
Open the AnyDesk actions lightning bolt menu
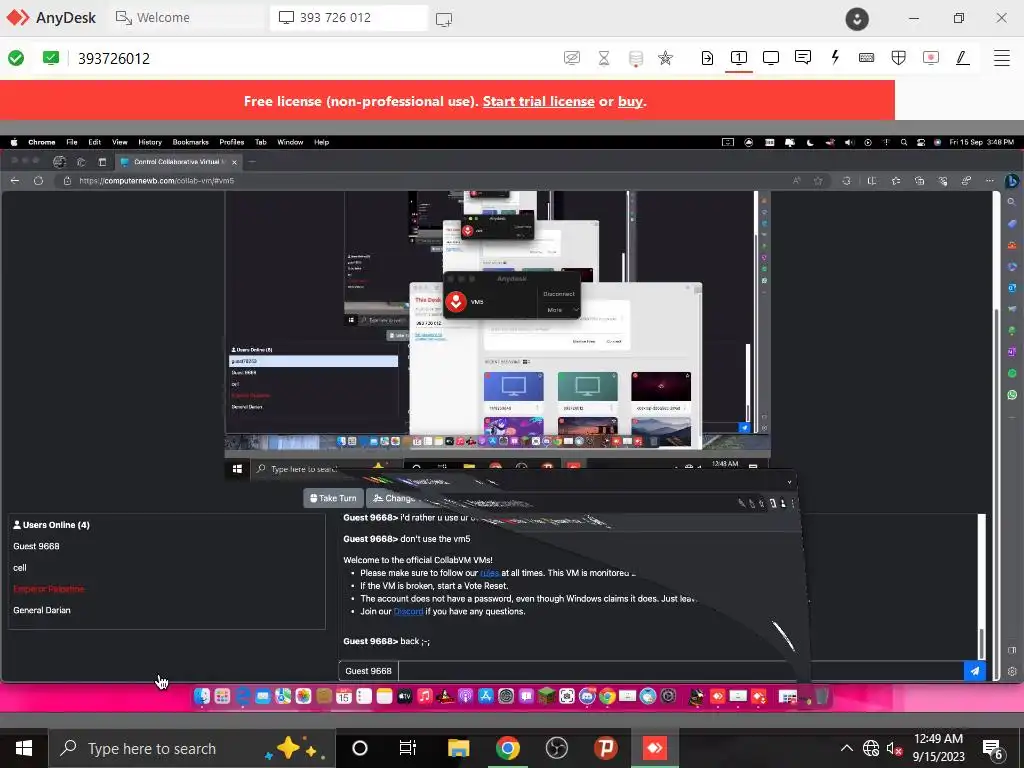pos(835,57)
